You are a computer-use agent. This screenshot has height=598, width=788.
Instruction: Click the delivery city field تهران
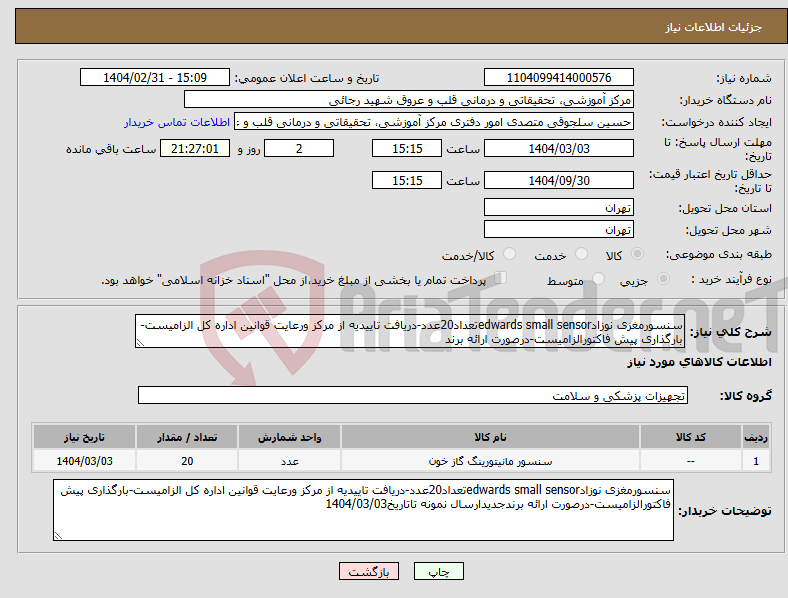tap(559, 229)
